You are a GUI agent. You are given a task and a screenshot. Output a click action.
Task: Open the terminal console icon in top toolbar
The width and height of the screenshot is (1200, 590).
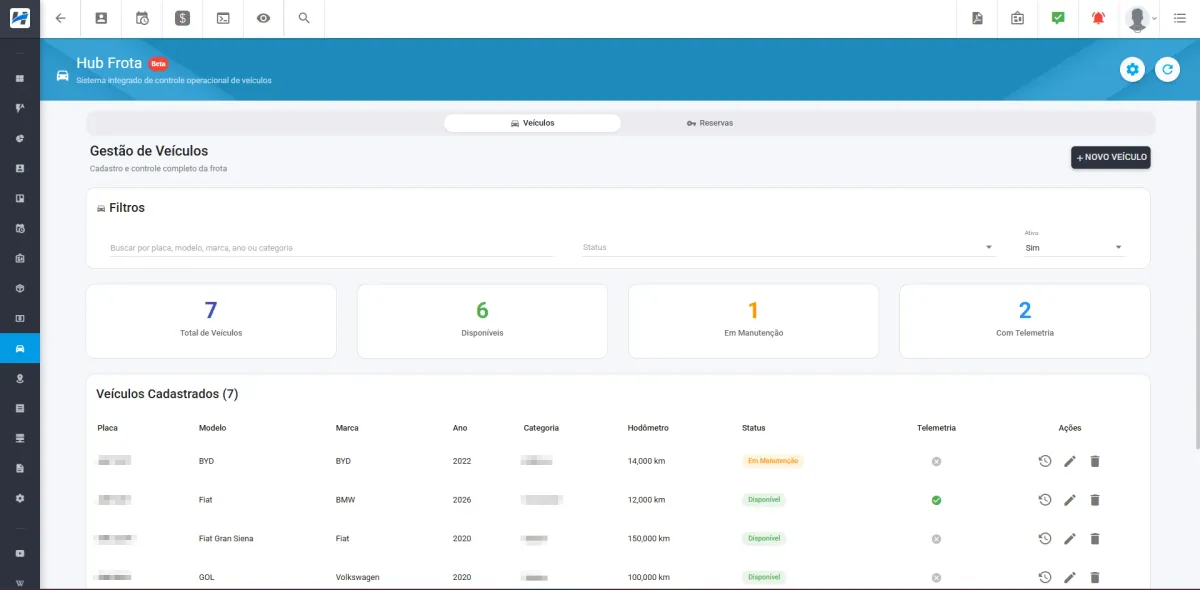[223, 18]
